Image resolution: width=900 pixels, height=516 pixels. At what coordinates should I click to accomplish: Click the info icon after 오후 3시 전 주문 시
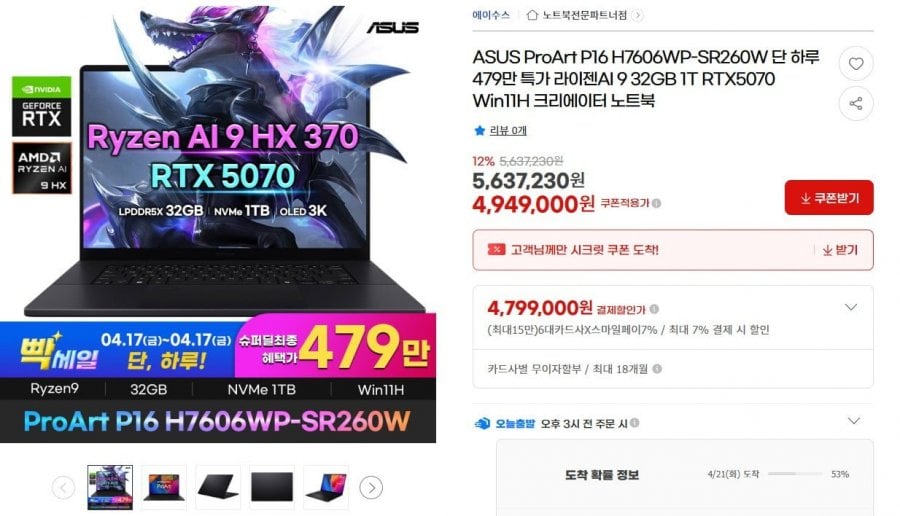pos(634,423)
